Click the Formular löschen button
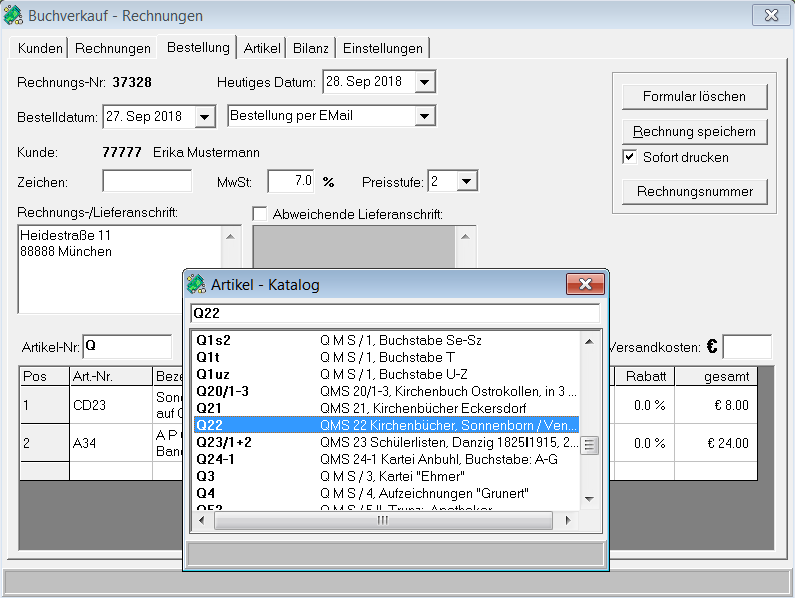The width and height of the screenshot is (795, 598). point(693,97)
